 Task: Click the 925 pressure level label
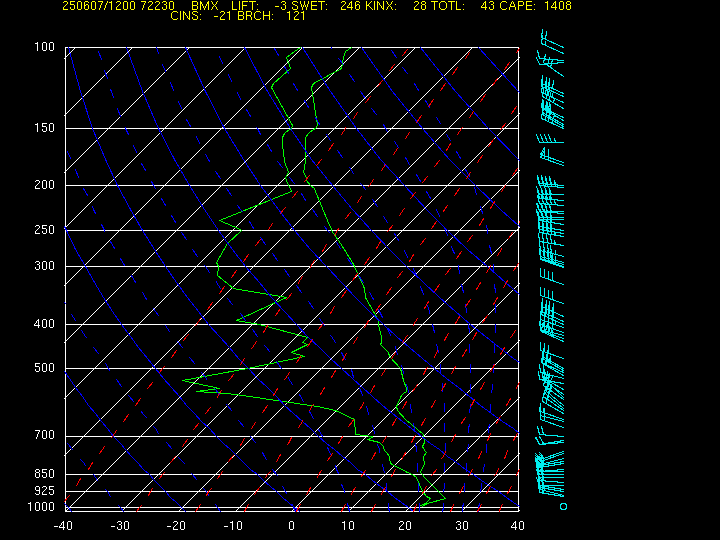tap(45, 491)
